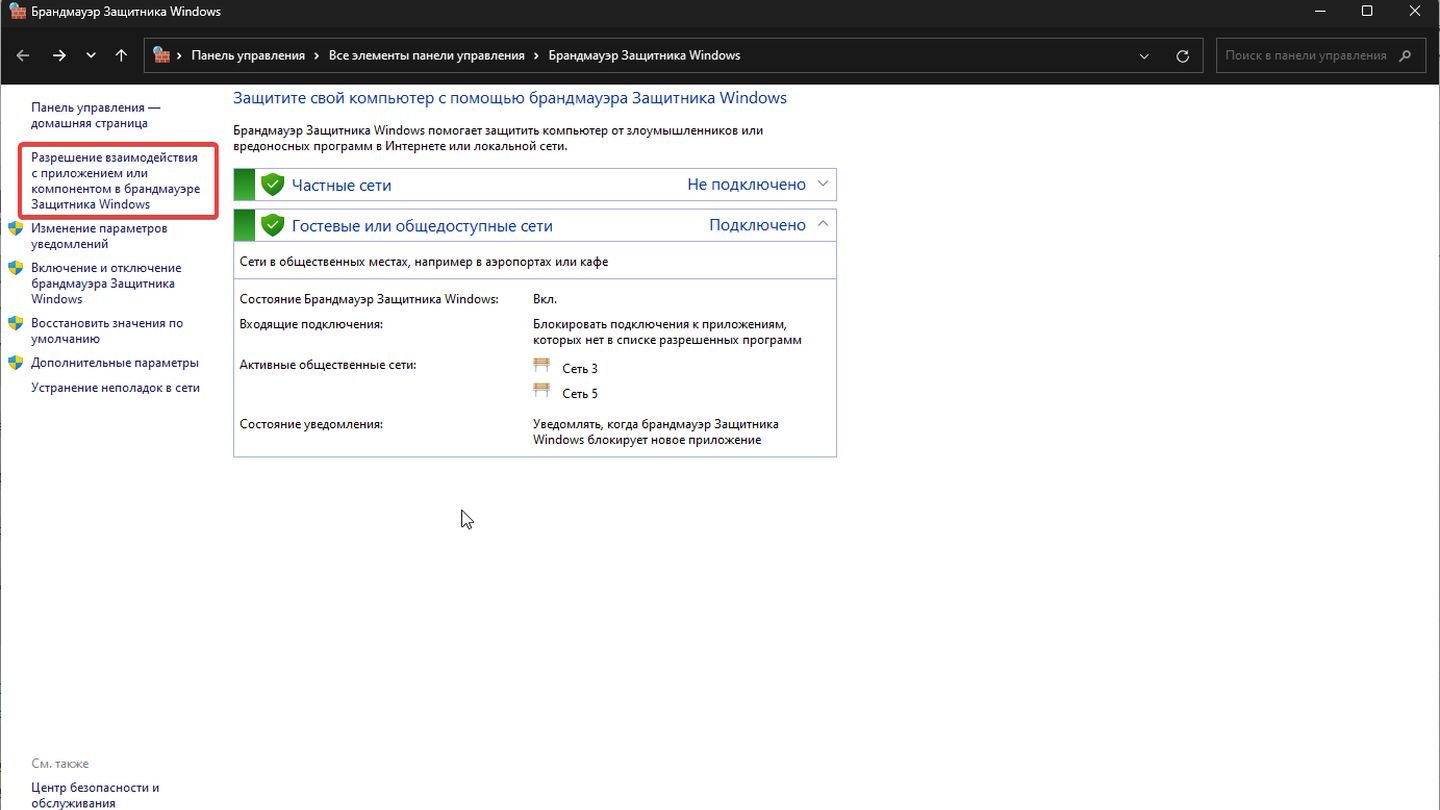Click the bench icon next to Сеть 5
The image size is (1440, 810).
[x=542, y=392]
